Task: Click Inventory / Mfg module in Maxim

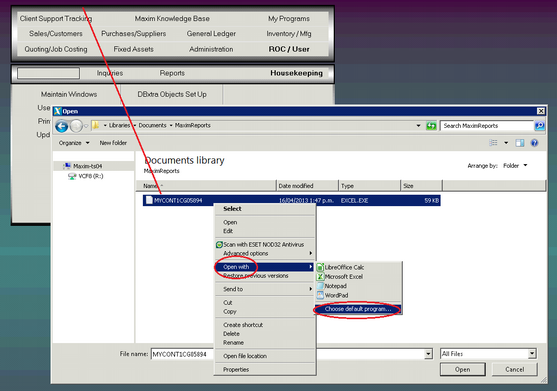Action: click(289, 34)
